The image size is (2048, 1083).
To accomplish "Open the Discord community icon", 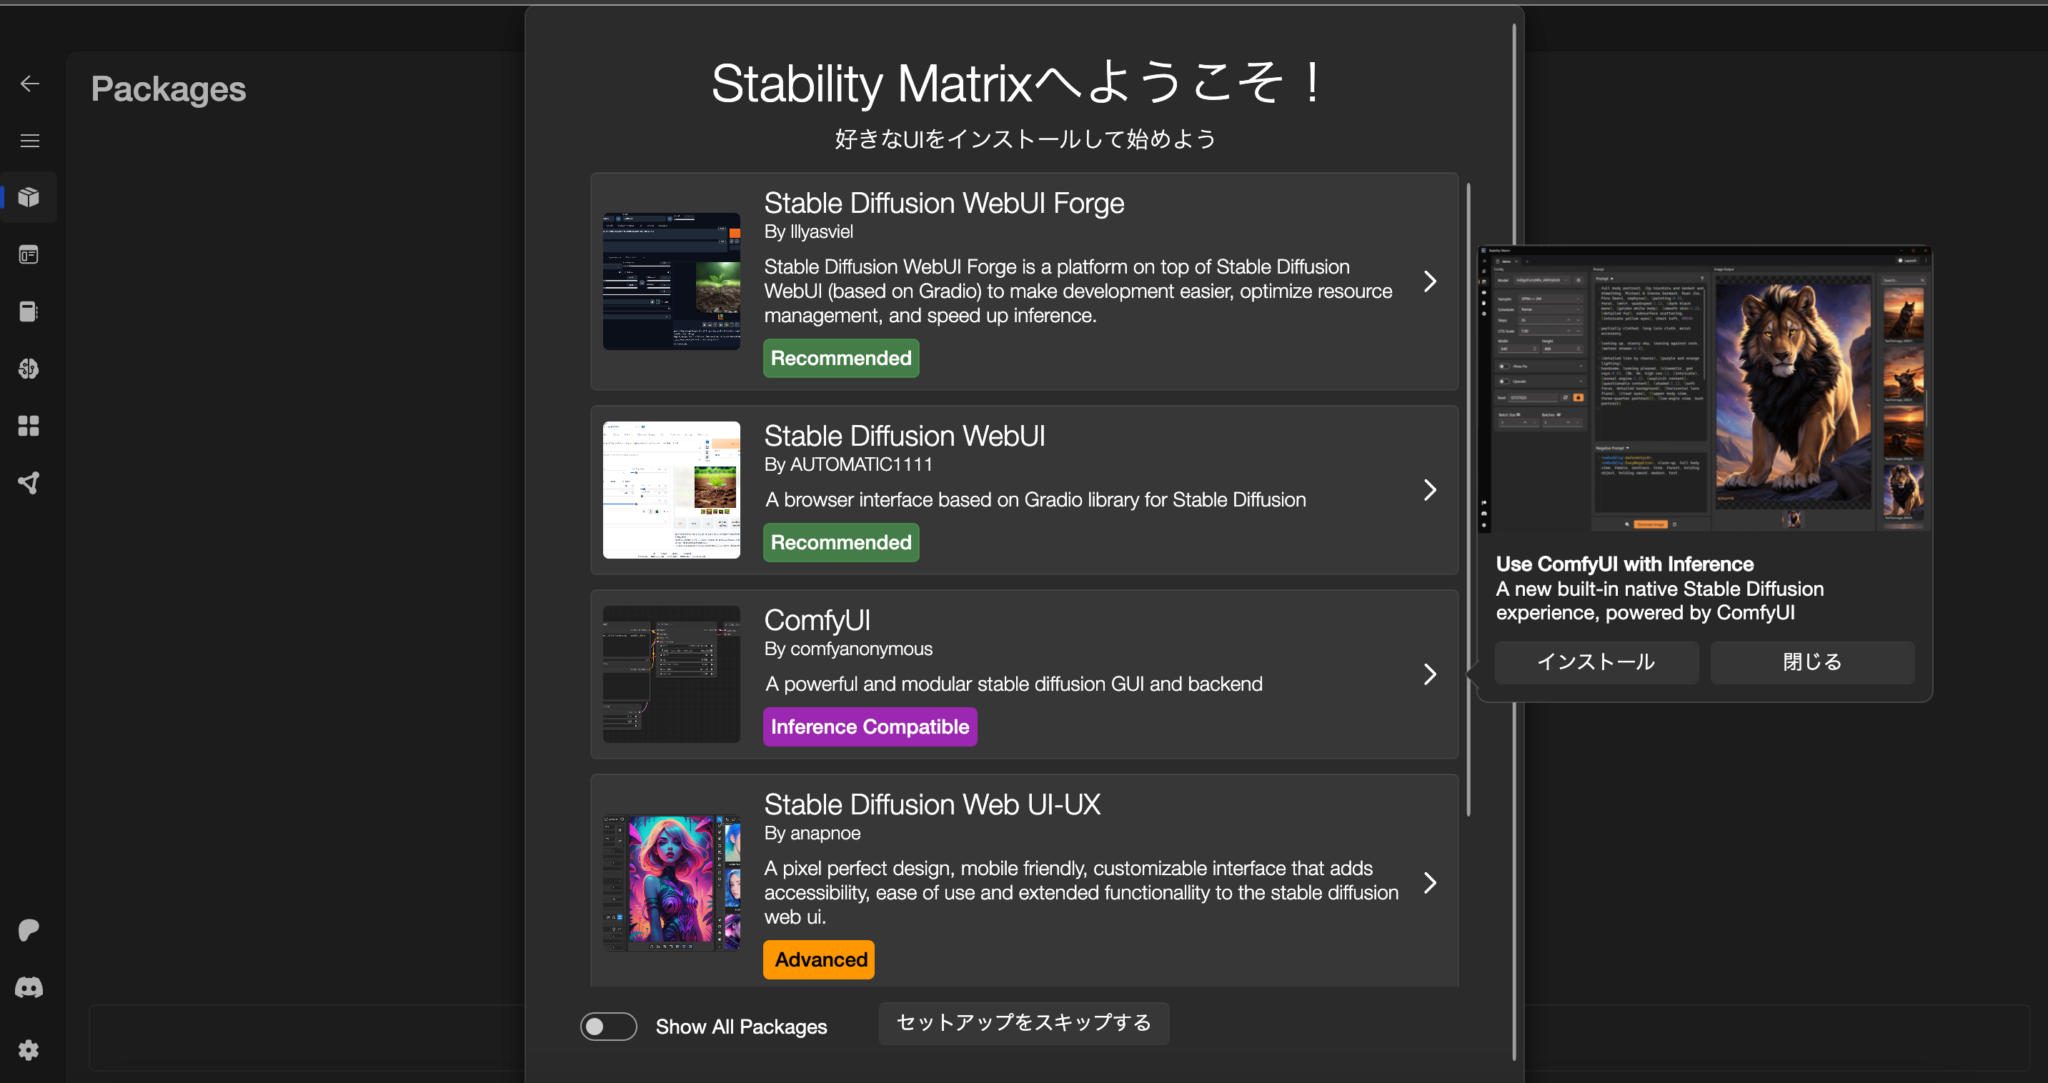I will pyautogui.click(x=29, y=988).
